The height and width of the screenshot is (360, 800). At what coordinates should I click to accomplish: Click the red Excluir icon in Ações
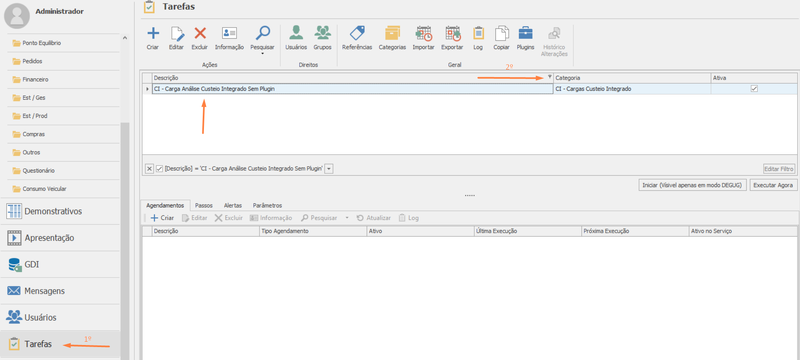click(200, 34)
